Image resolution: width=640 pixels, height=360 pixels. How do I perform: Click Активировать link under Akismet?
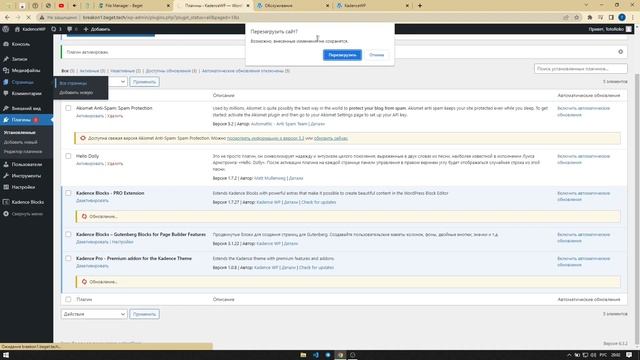90,116
